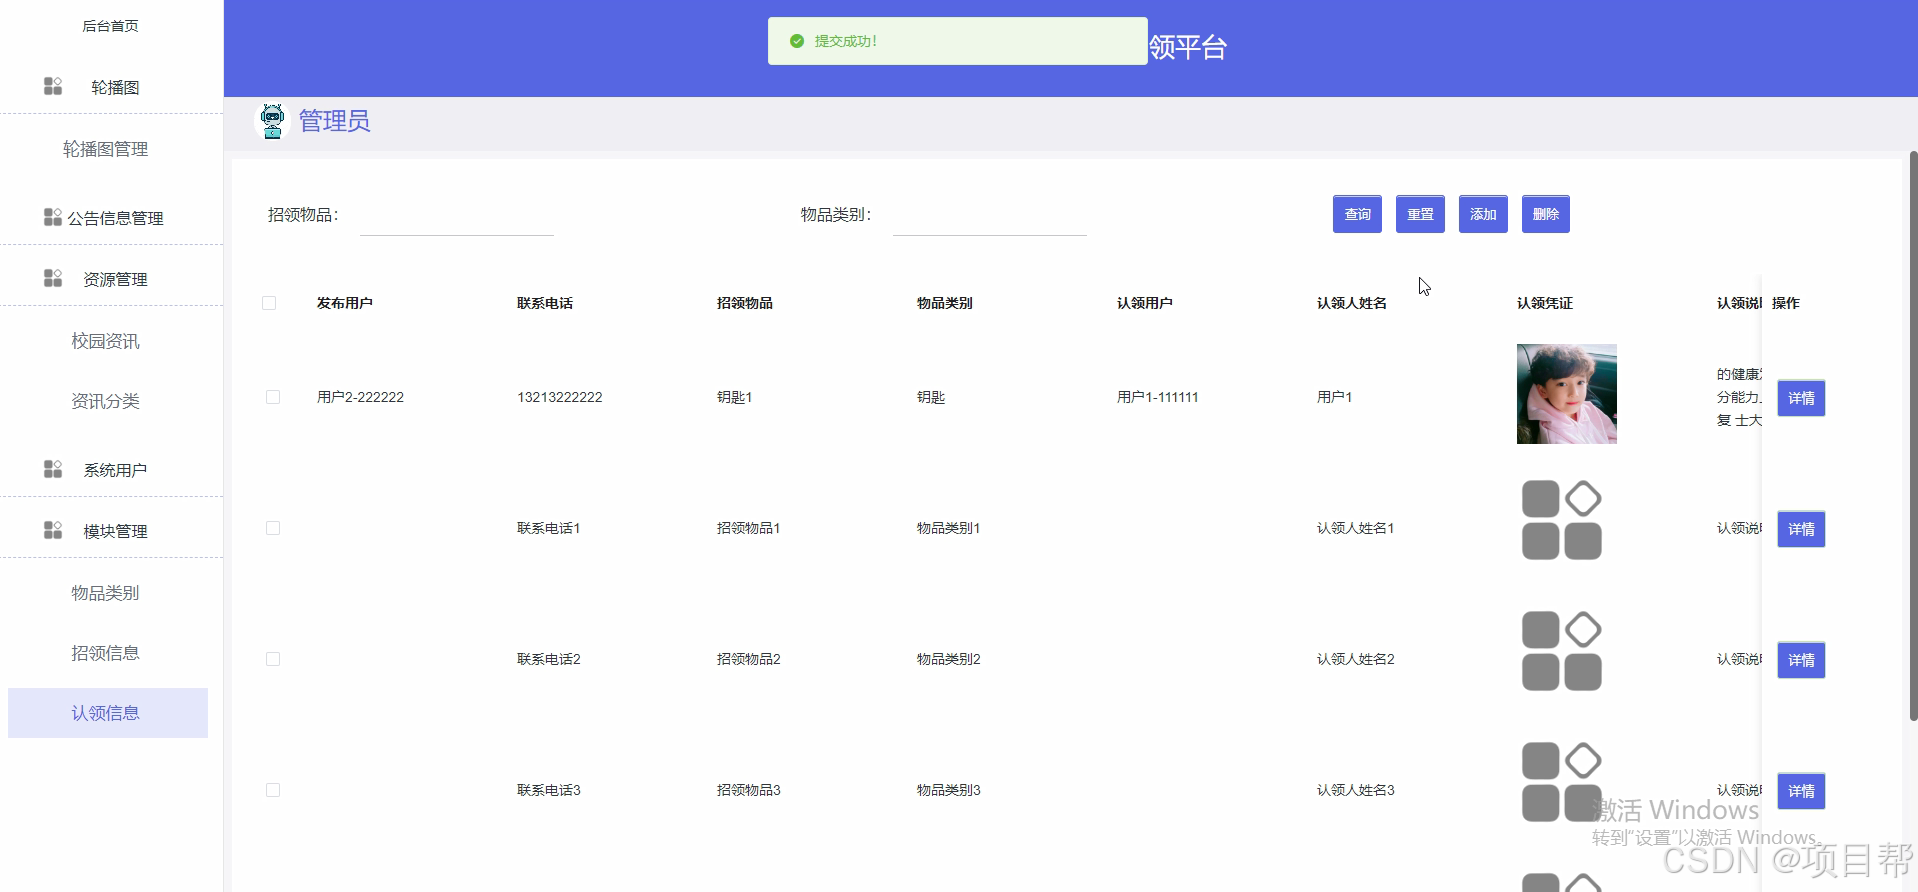Viewport: 1918px width, 892px height.
Task: Open 物品类别 menu item
Action: coord(106,593)
